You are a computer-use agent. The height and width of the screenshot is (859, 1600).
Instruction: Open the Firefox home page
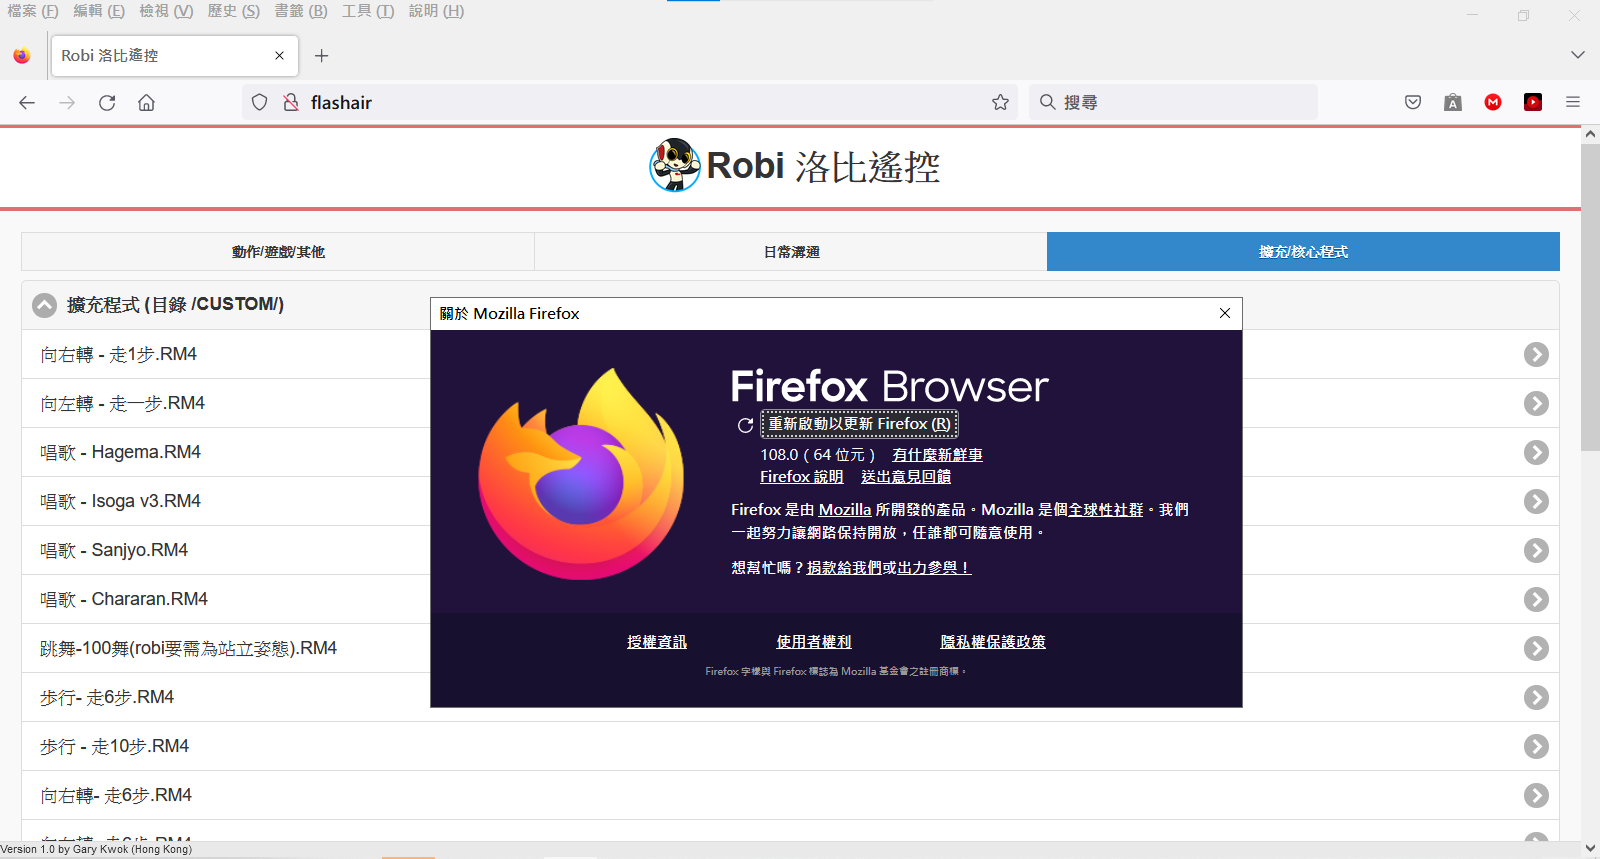(x=146, y=102)
